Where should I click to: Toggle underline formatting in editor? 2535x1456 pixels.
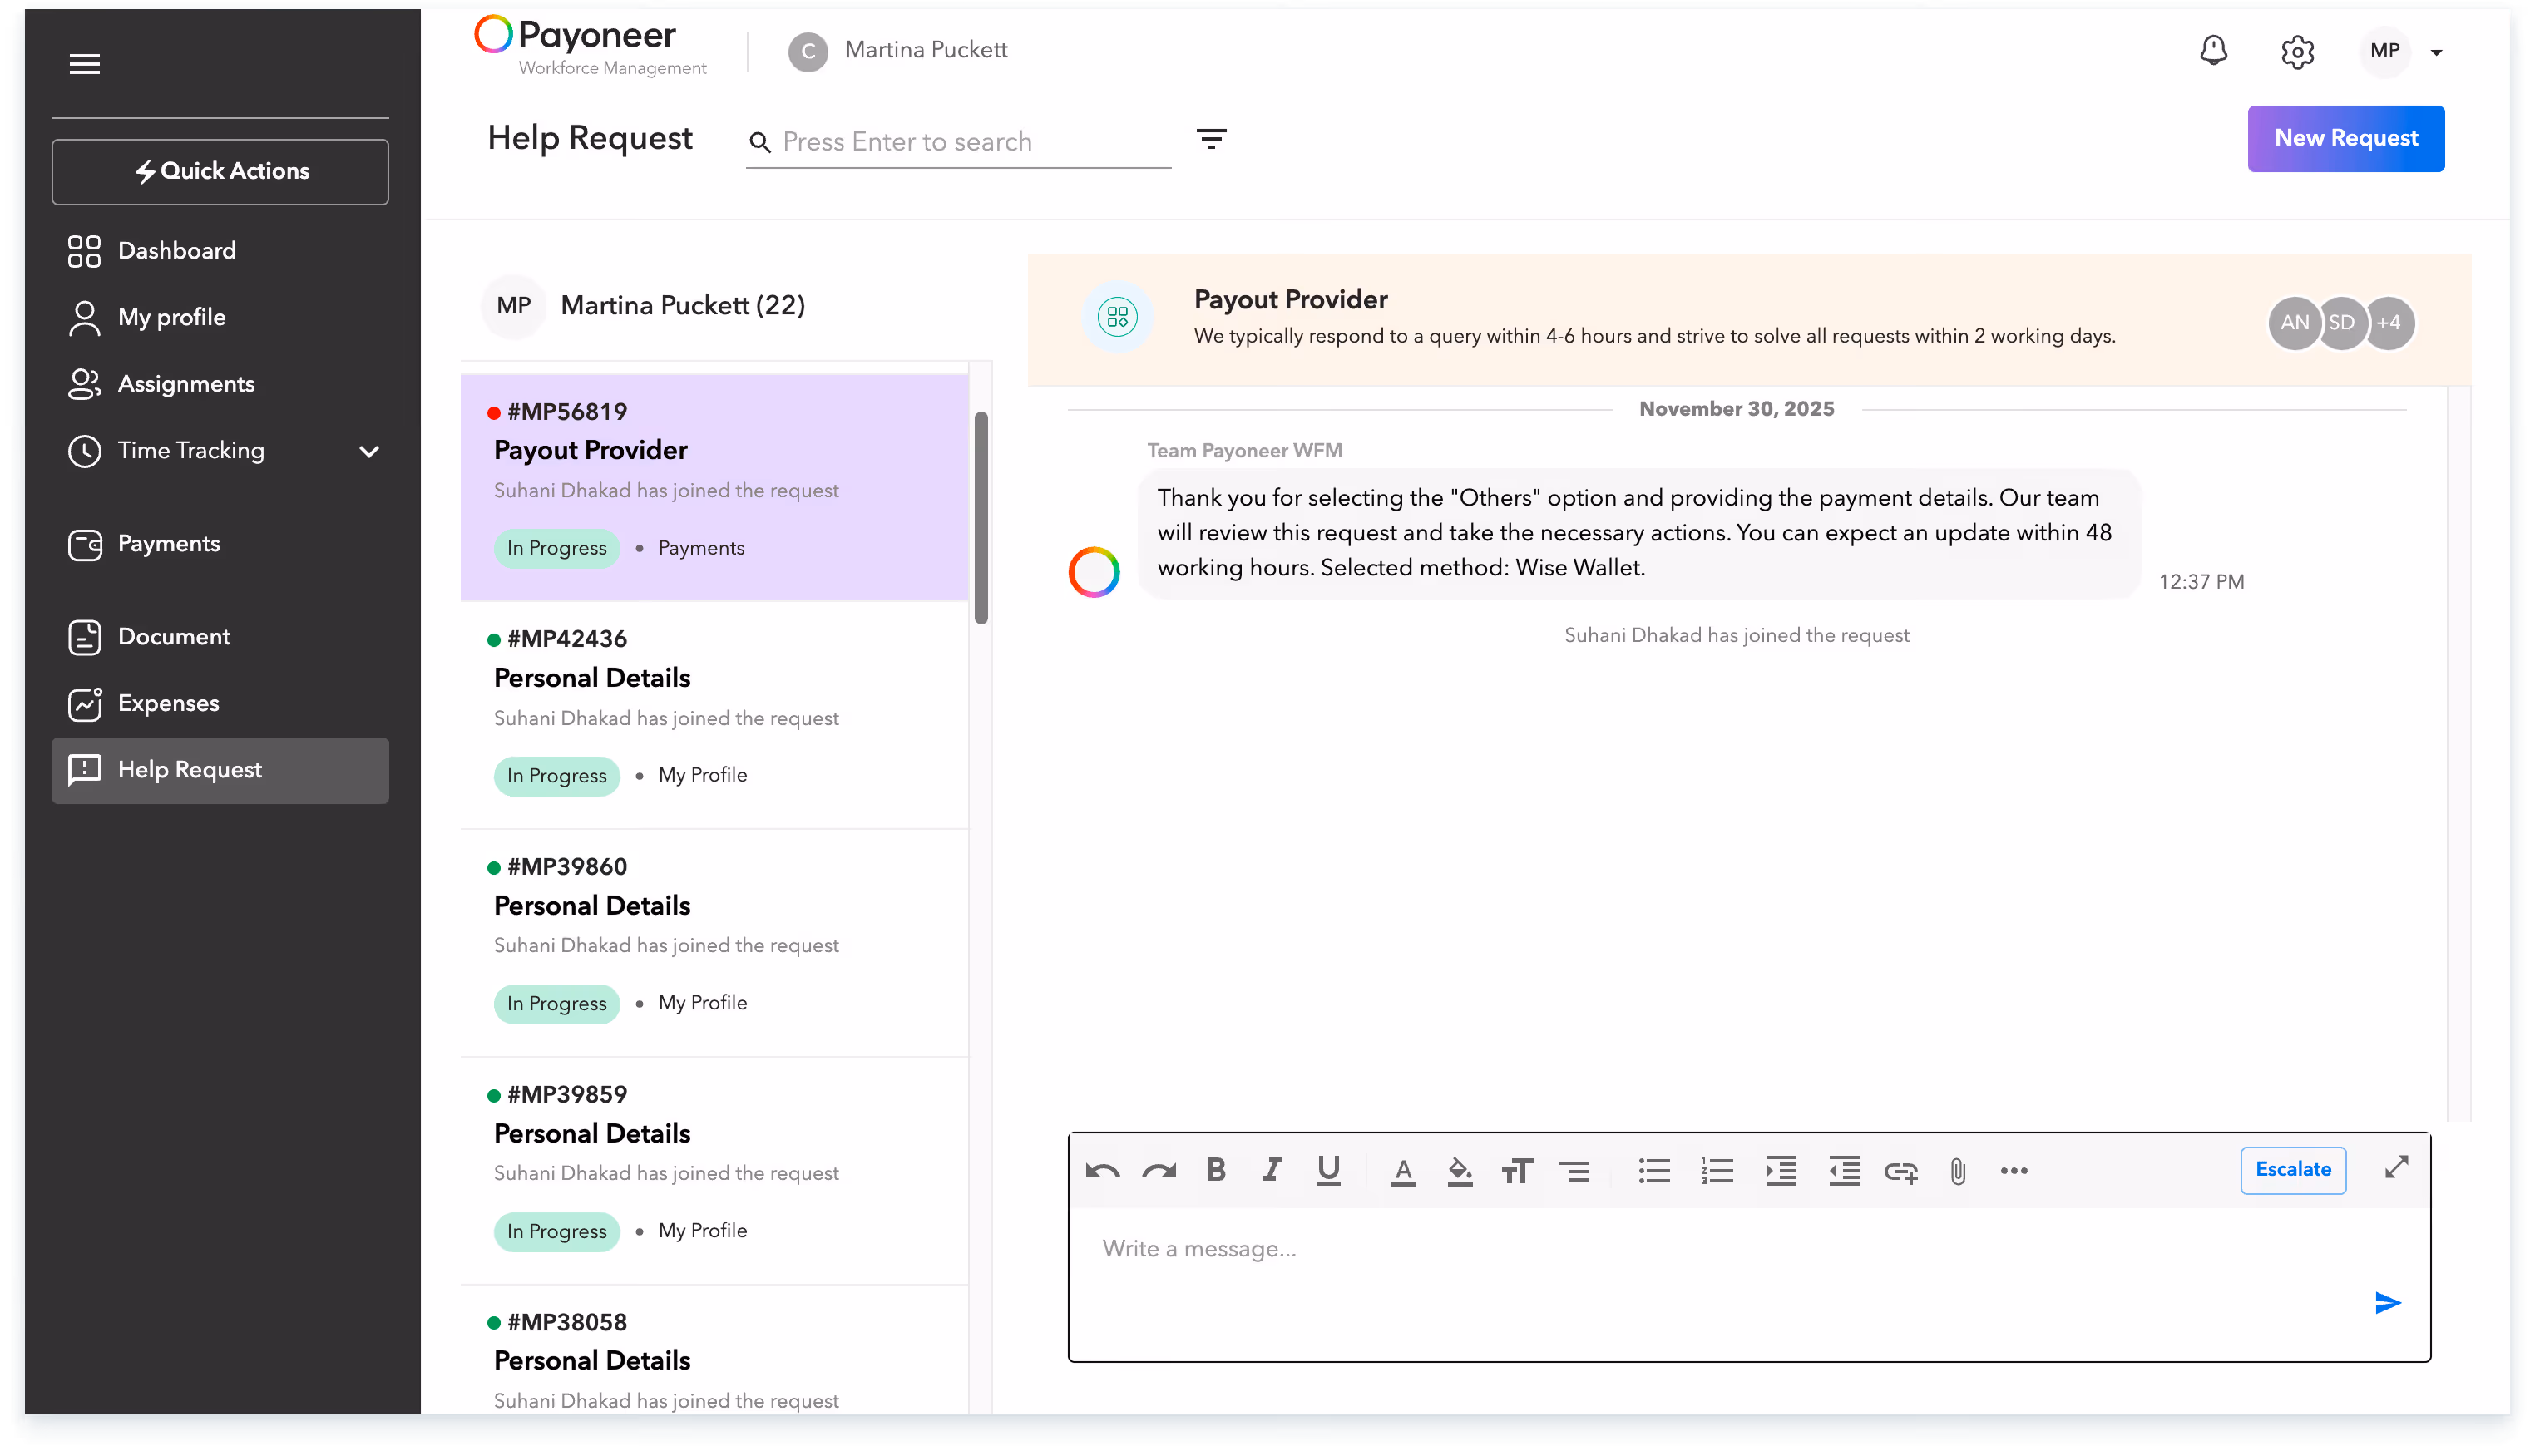1328,1170
